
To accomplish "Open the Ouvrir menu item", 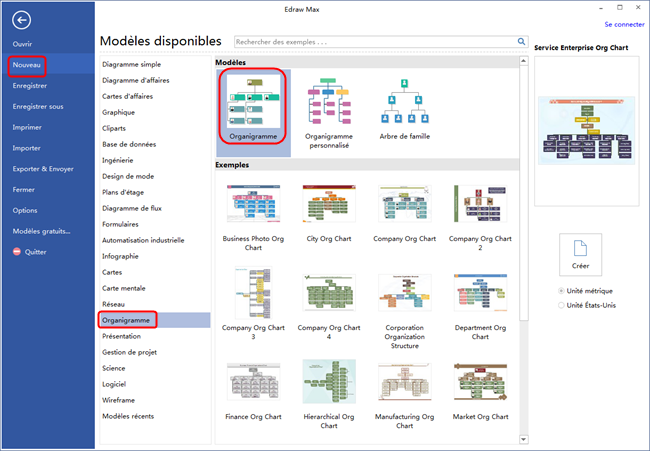I will (22, 44).
